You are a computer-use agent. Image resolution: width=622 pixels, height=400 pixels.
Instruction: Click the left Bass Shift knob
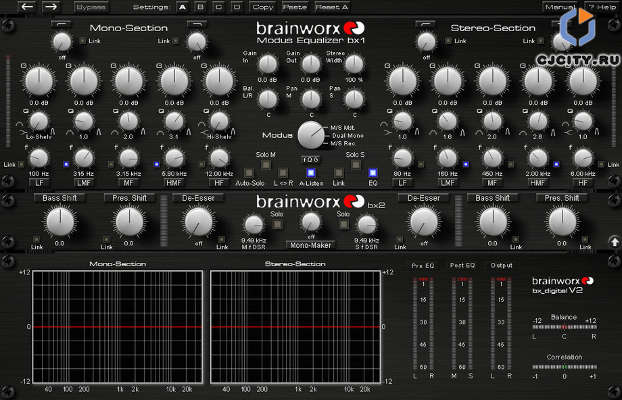[x=60, y=221]
